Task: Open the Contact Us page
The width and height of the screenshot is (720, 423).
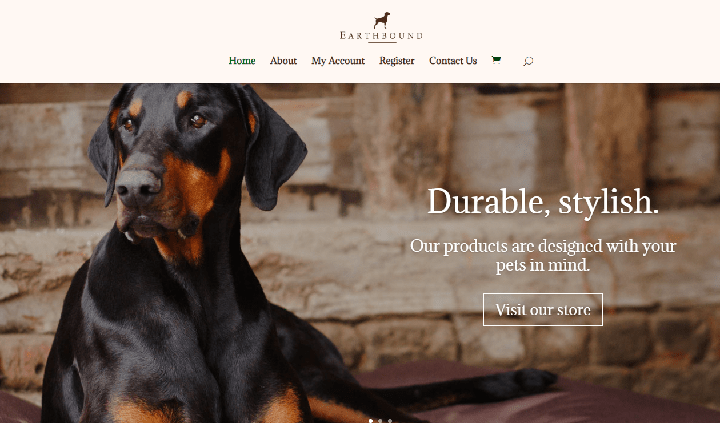Action: click(x=453, y=61)
